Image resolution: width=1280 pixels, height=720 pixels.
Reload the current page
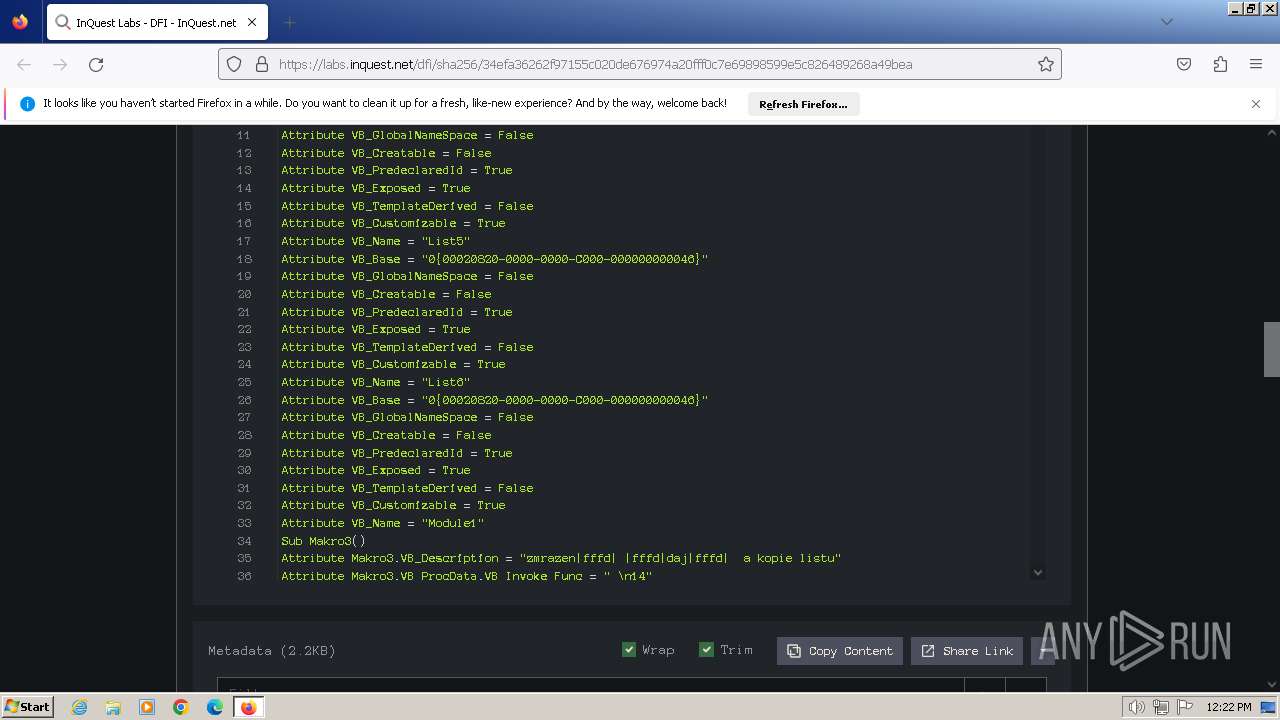click(96, 64)
